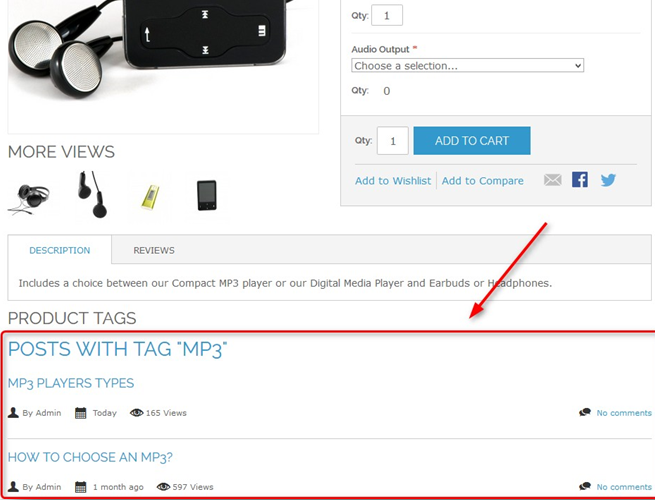
Task: Click 'Today' date text
Action: click(x=104, y=413)
